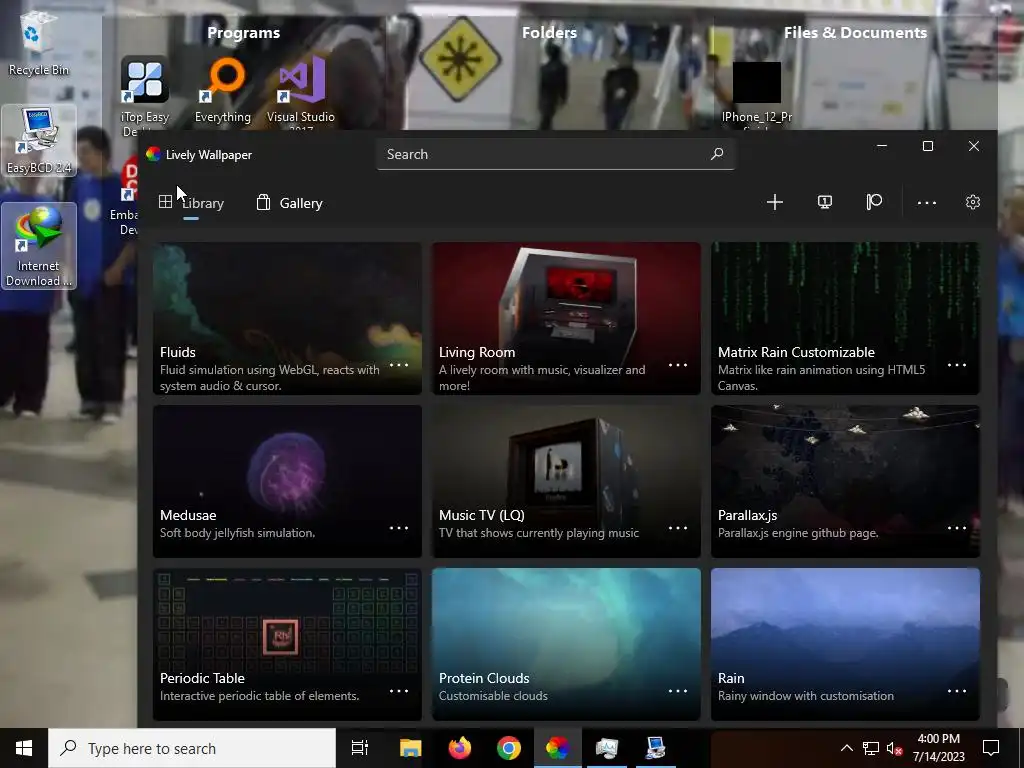Open the Windows Start menu
Viewport: 1024px width, 768px height.
click(24, 748)
